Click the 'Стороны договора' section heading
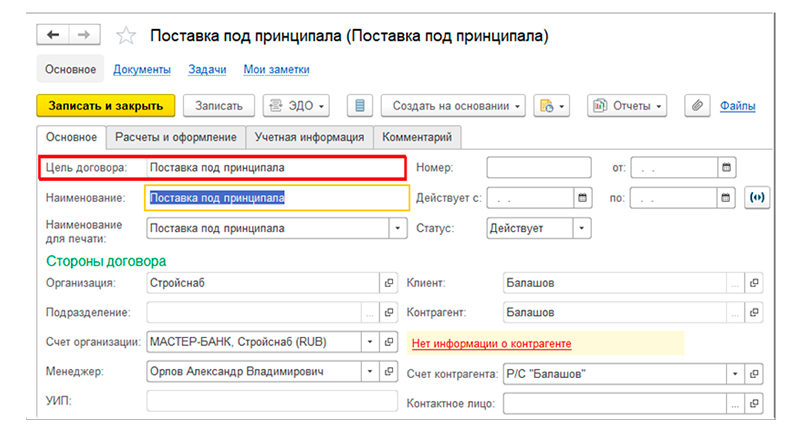This screenshot has width=805, height=432. click(x=106, y=261)
